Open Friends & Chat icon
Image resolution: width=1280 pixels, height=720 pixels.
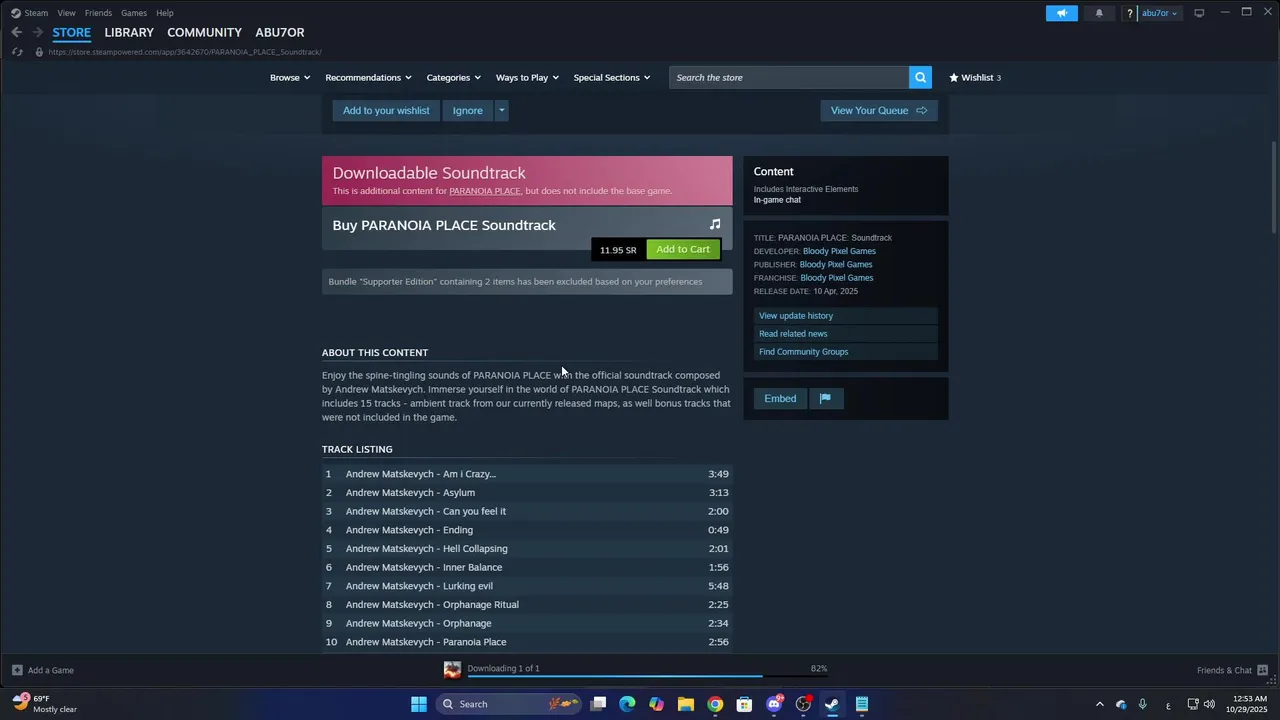pos(1262,670)
